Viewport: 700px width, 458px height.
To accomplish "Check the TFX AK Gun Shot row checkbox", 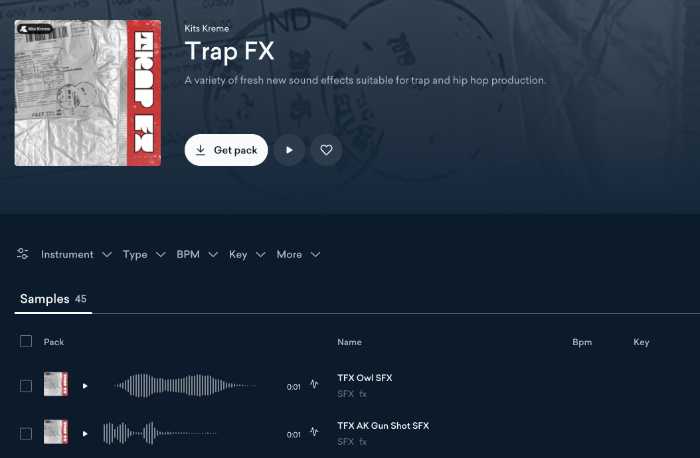I will [x=26, y=433].
